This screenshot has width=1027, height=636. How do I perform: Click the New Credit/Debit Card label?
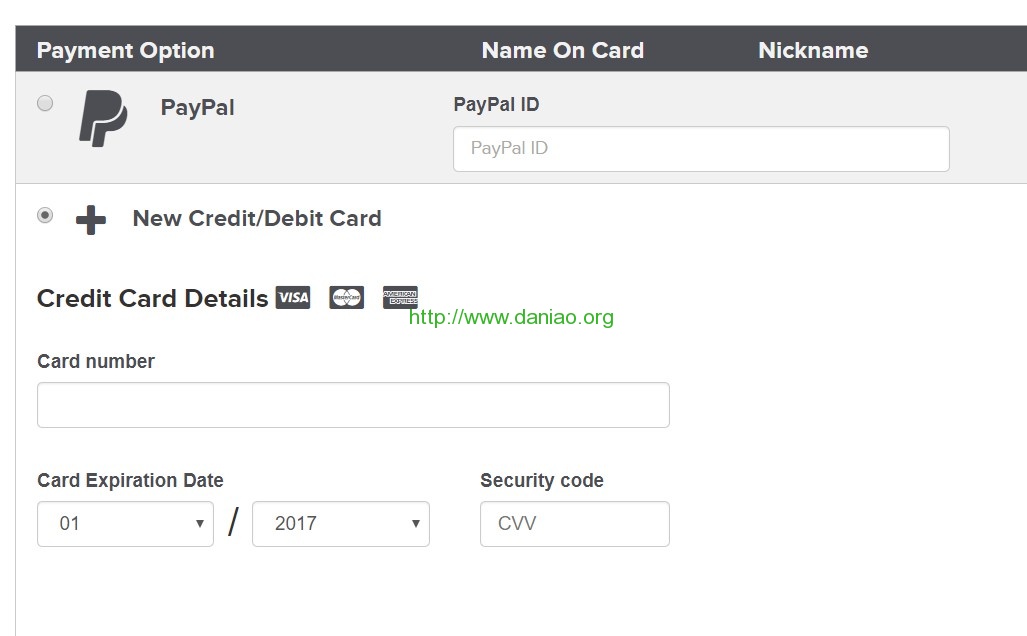coord(257,218)
